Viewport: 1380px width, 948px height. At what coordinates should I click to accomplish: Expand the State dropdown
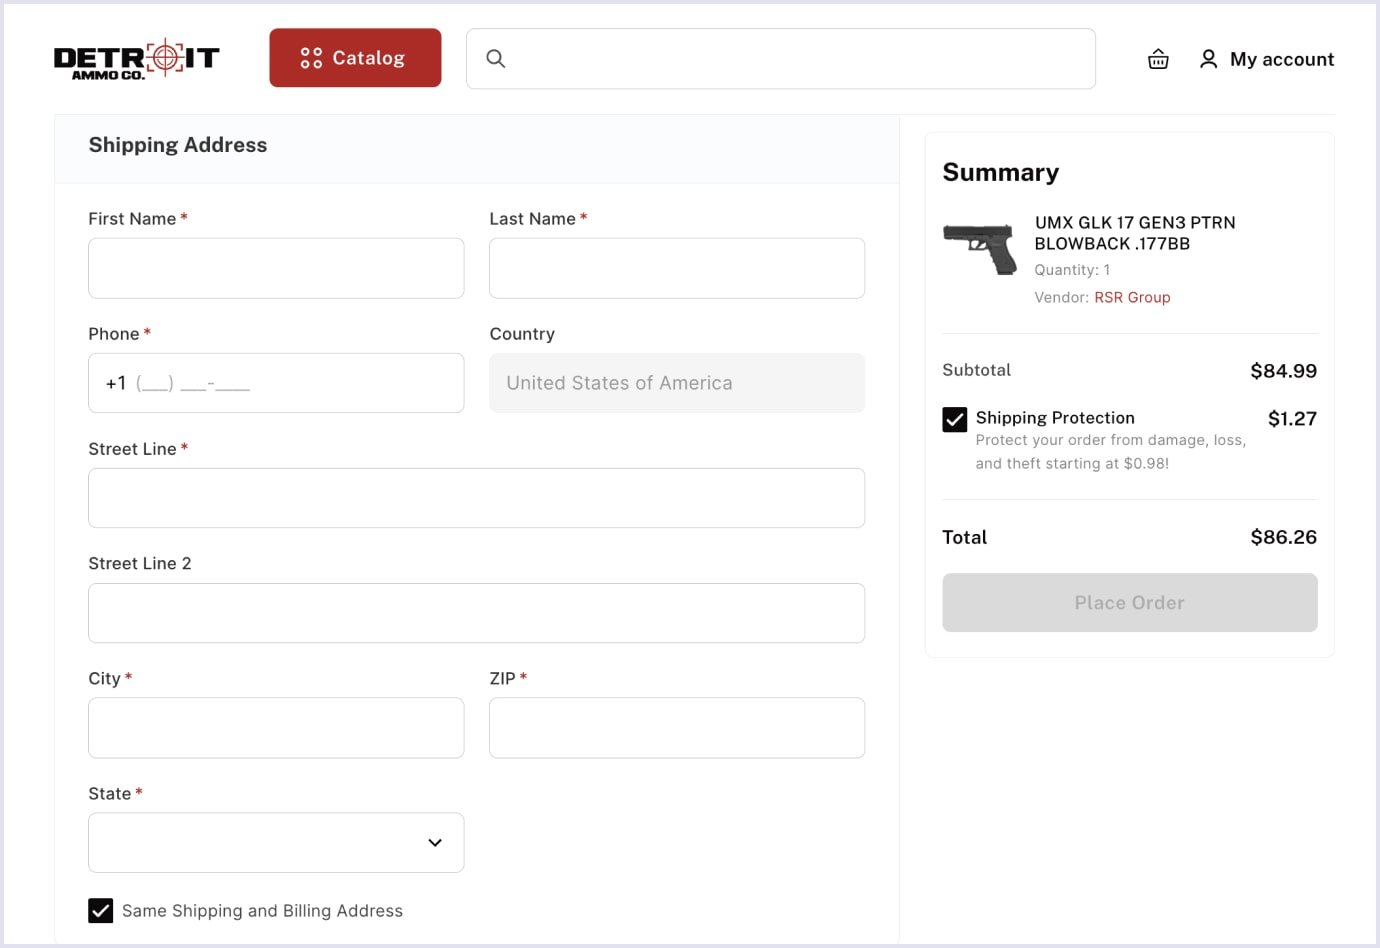(276, 843)
